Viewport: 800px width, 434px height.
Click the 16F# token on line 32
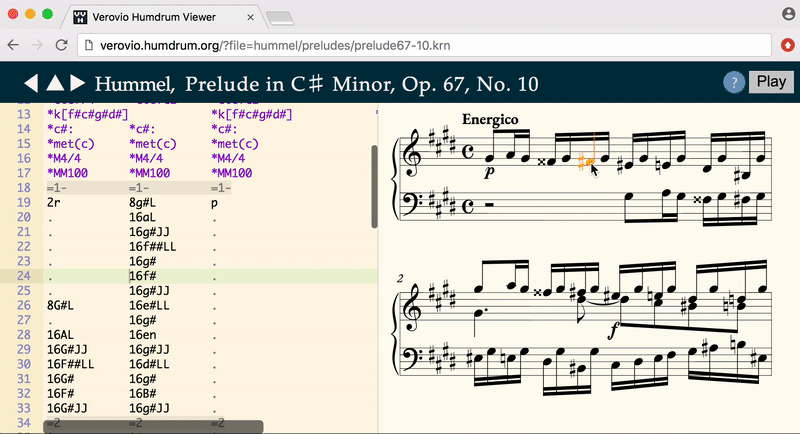tap(60, 394)
